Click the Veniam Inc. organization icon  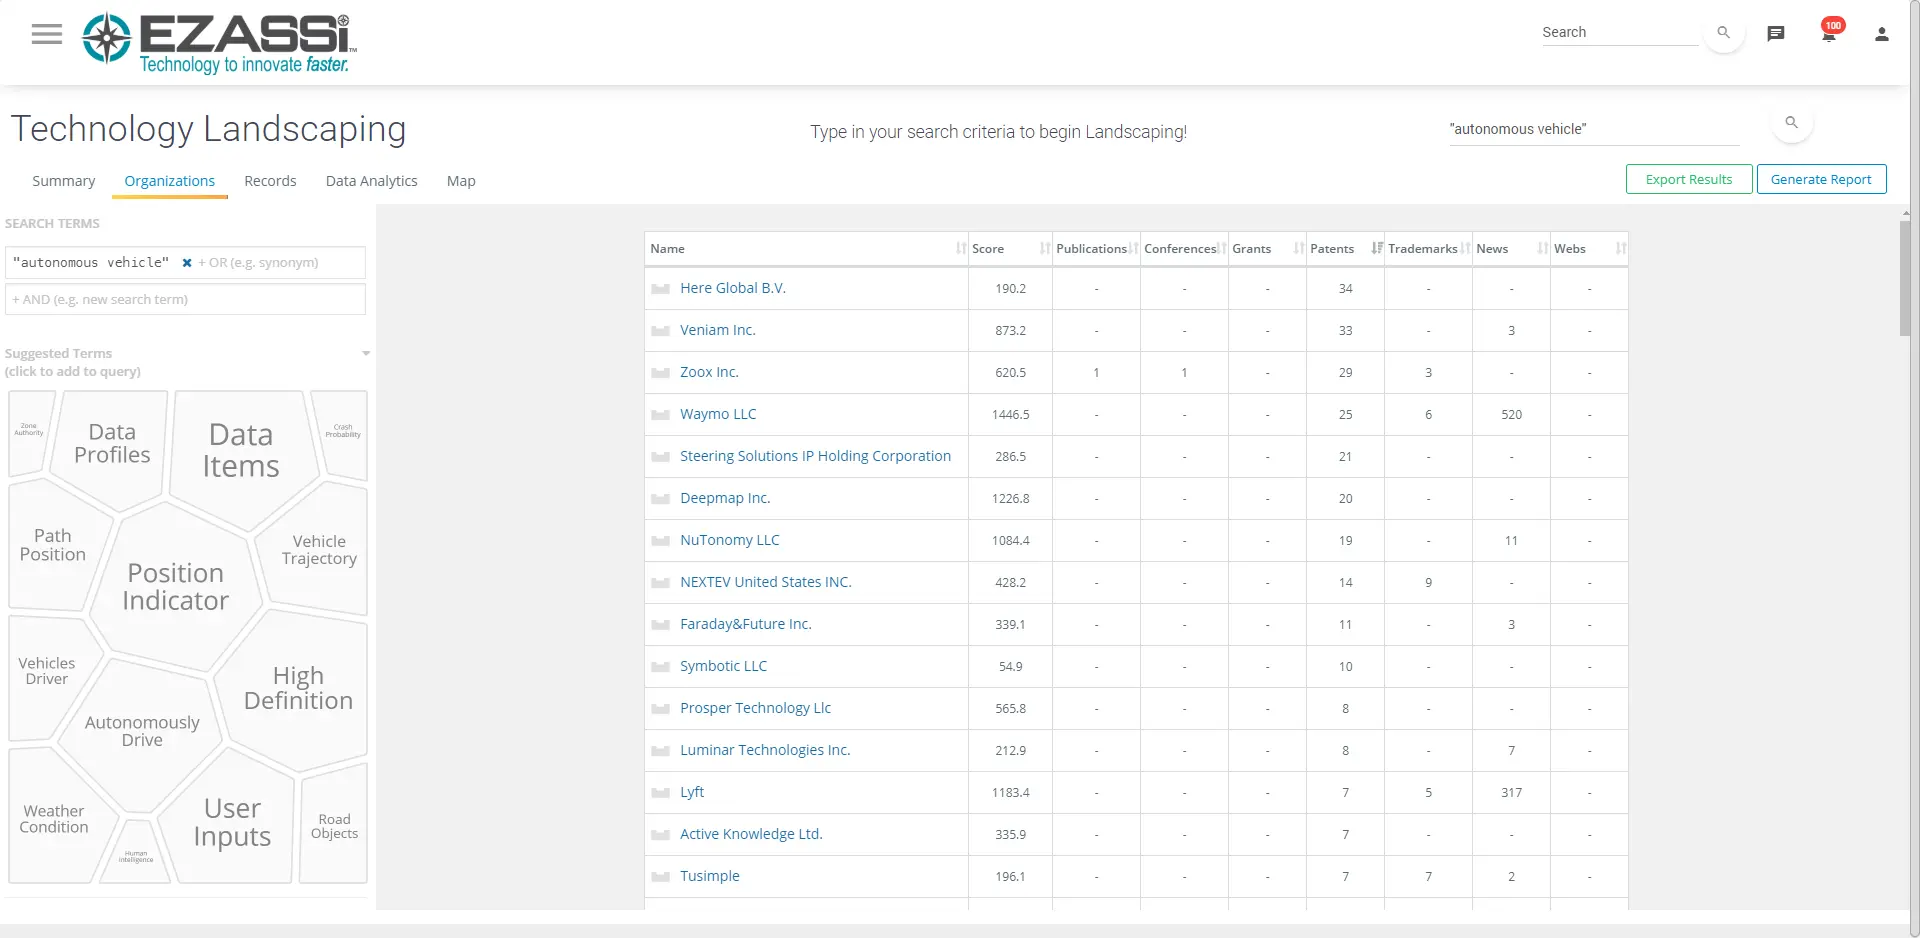click(660, 331)
